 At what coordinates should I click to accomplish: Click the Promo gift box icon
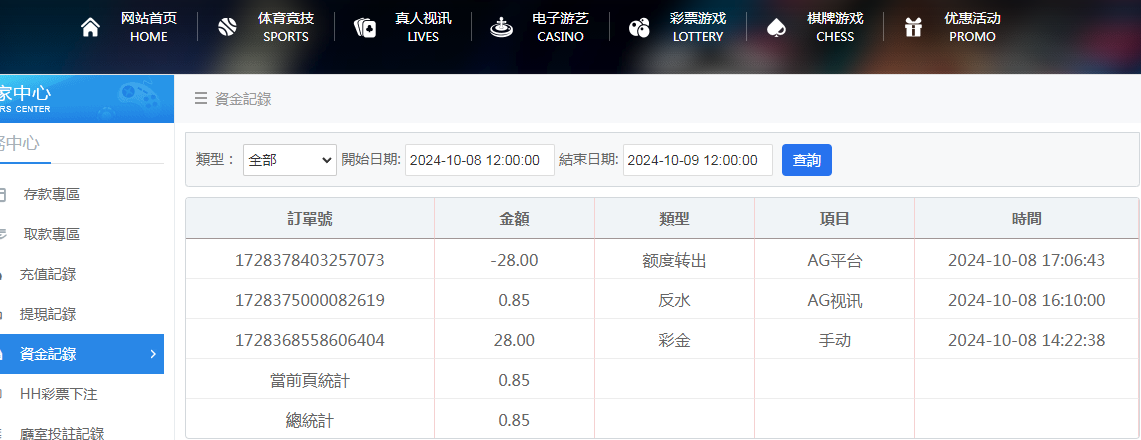pos(913,28)
